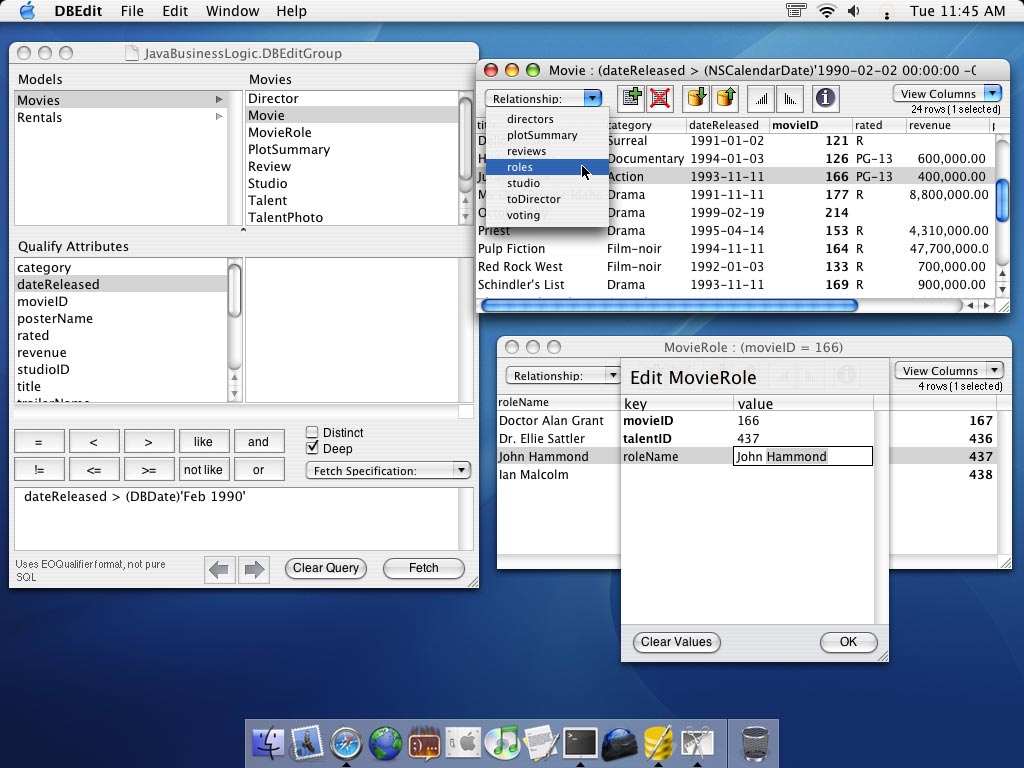Open Finder from the Dock
The height and width of the screenshot is (768, 1024).
tap(268, 743)
